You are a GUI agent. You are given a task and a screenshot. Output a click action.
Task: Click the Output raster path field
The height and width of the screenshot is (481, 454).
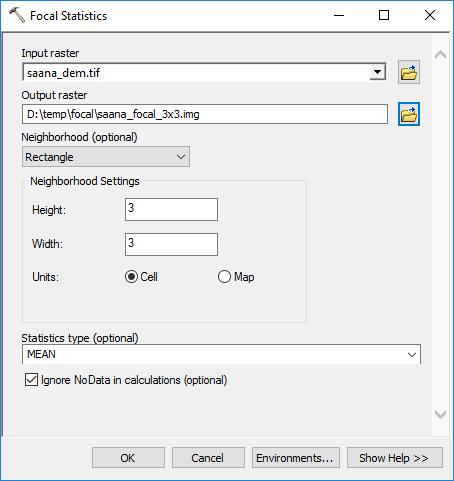[x=205, y=114]
